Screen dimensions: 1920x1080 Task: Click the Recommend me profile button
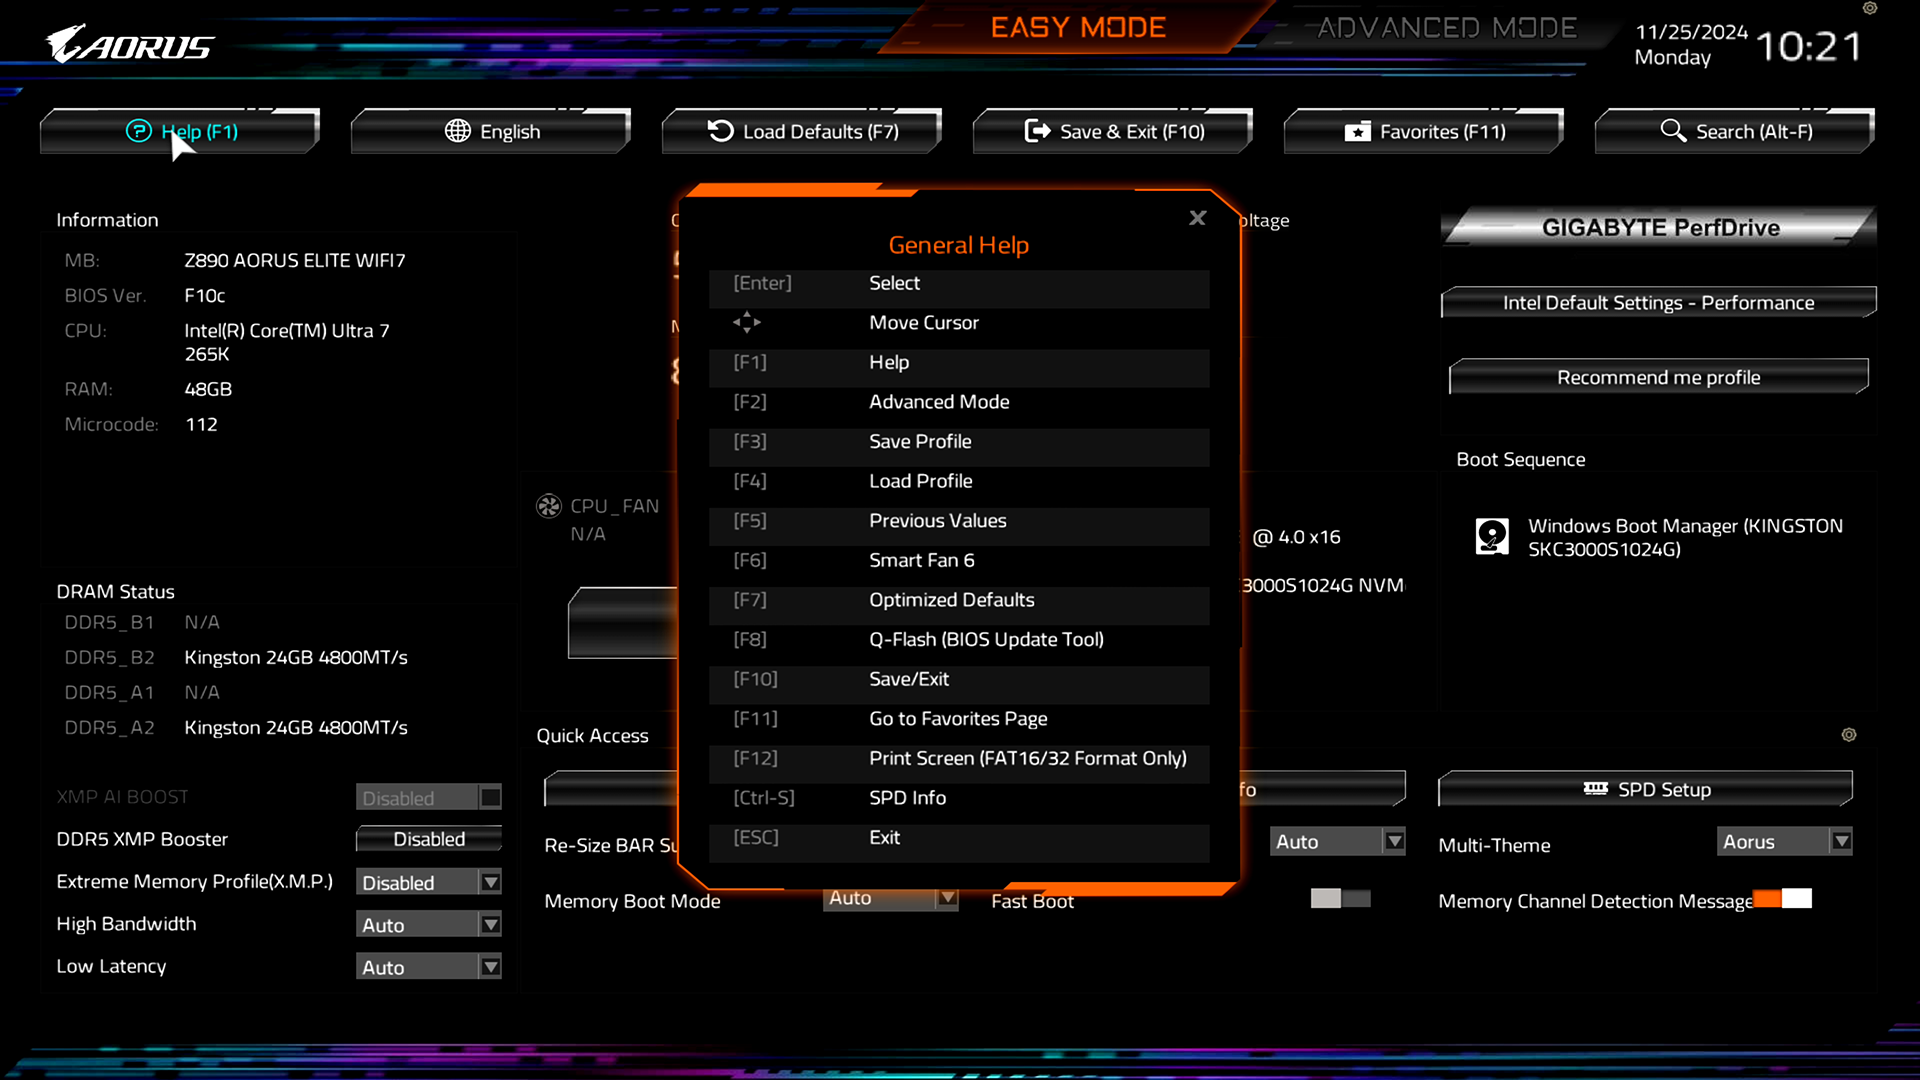1658,377
